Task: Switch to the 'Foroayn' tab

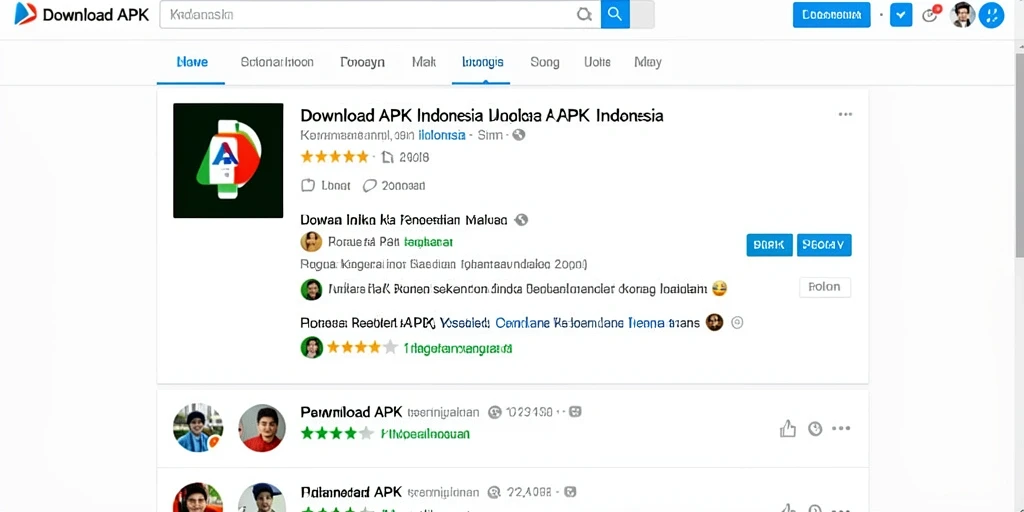Action: [x=362, y=62]
